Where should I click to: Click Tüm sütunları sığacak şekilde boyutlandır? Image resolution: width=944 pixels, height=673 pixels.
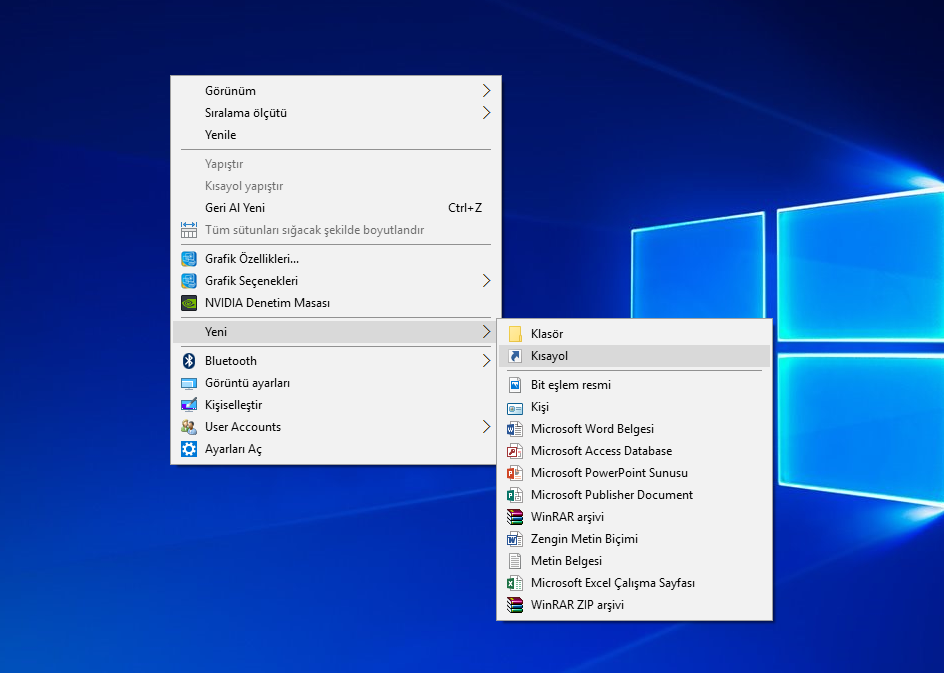click(336, 230)
